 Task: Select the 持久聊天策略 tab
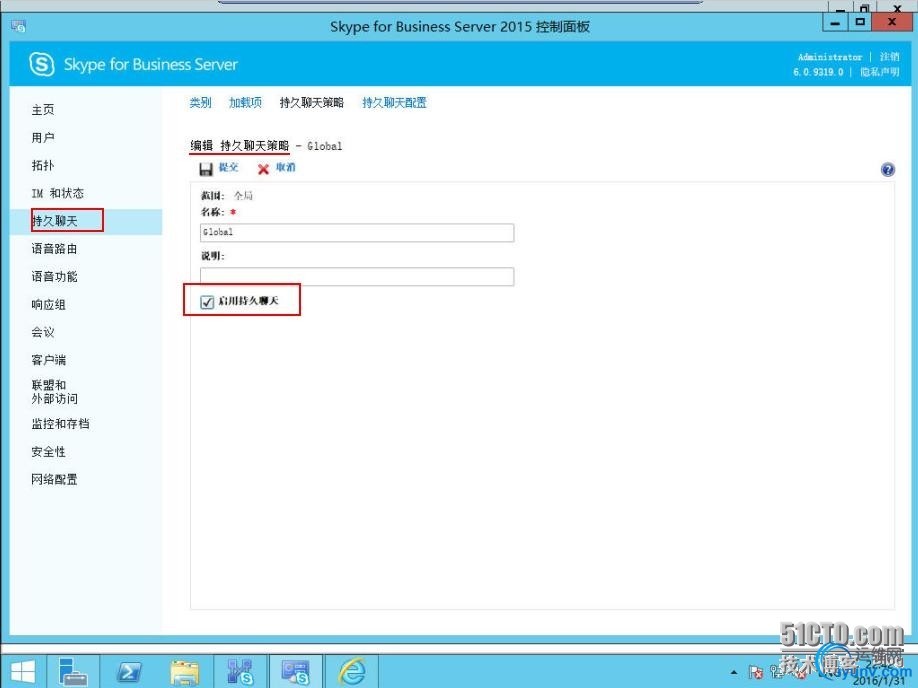click(x=311, y=102)
